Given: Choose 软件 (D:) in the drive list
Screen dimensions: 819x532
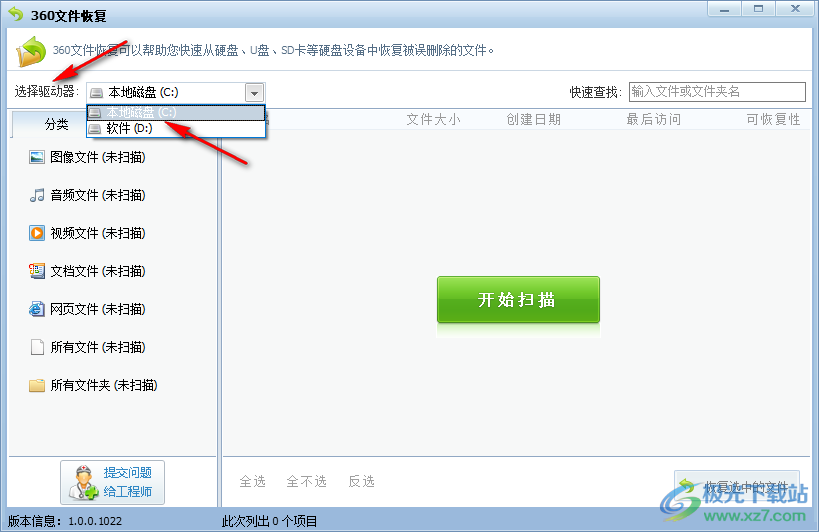Looking at the screenshot, I should point(177,128).
